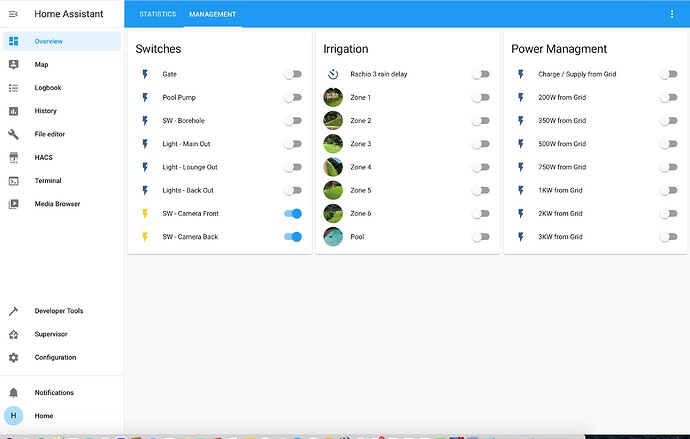
Task: Click the Developer Tools label
Action: coord(59,311)
